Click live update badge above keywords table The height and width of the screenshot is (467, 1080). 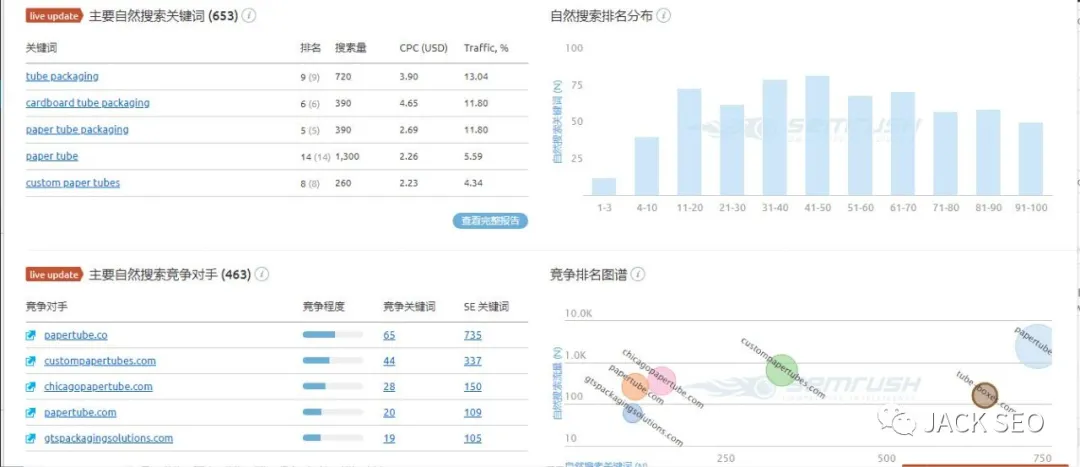(52, 16)
